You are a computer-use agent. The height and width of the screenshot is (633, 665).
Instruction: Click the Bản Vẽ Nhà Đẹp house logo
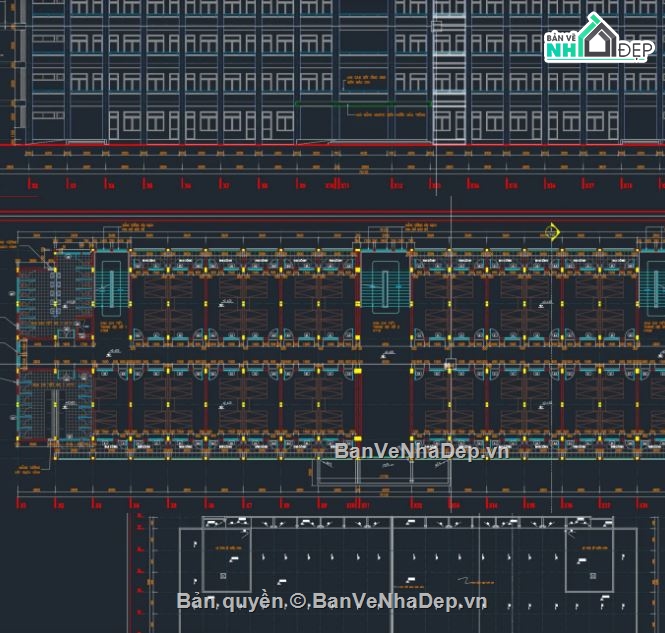click(597, 41)
